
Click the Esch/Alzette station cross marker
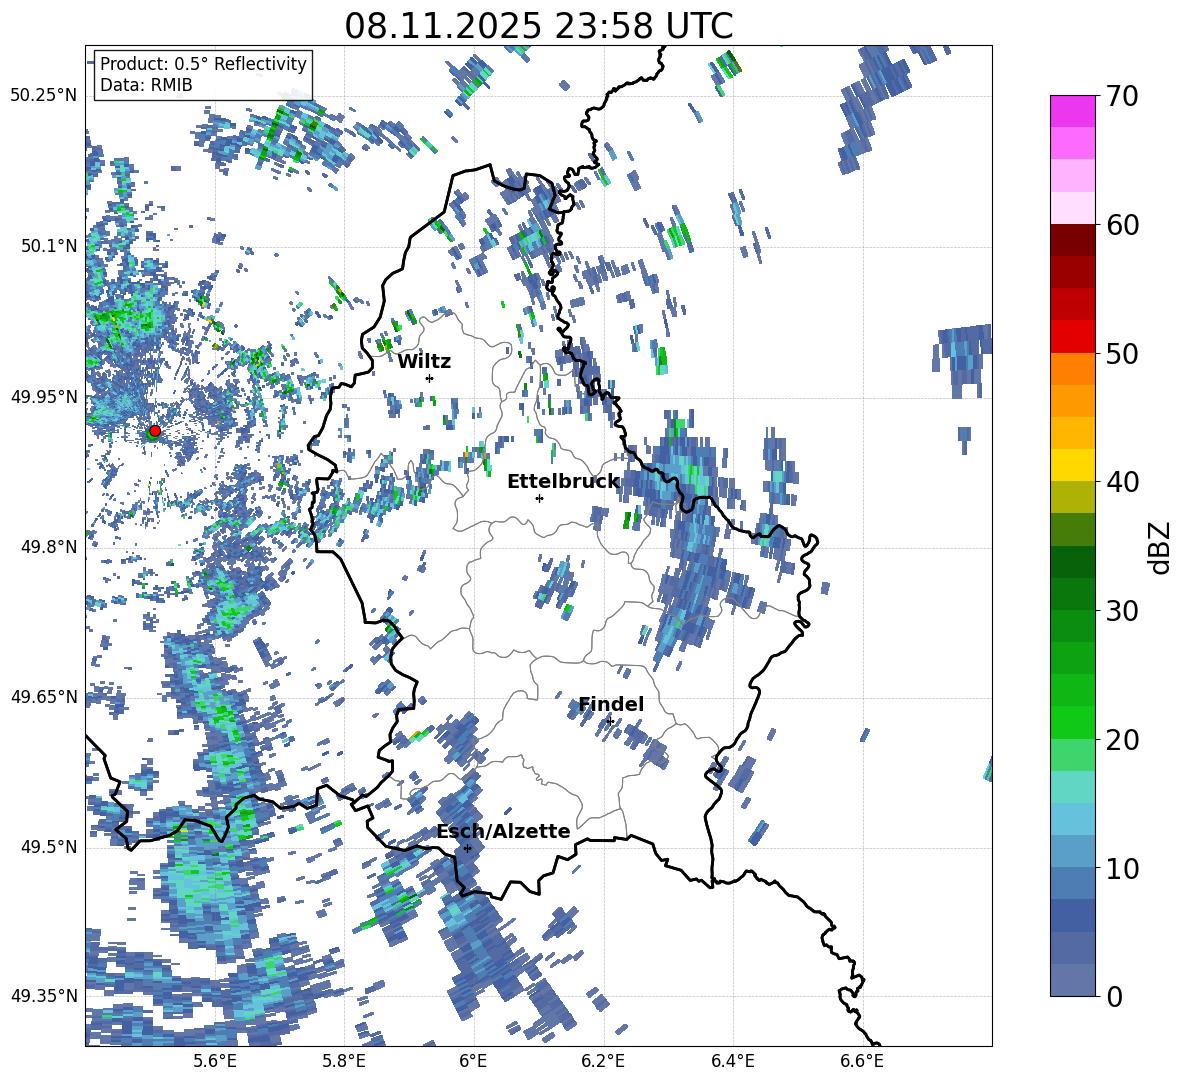[467, 848]
